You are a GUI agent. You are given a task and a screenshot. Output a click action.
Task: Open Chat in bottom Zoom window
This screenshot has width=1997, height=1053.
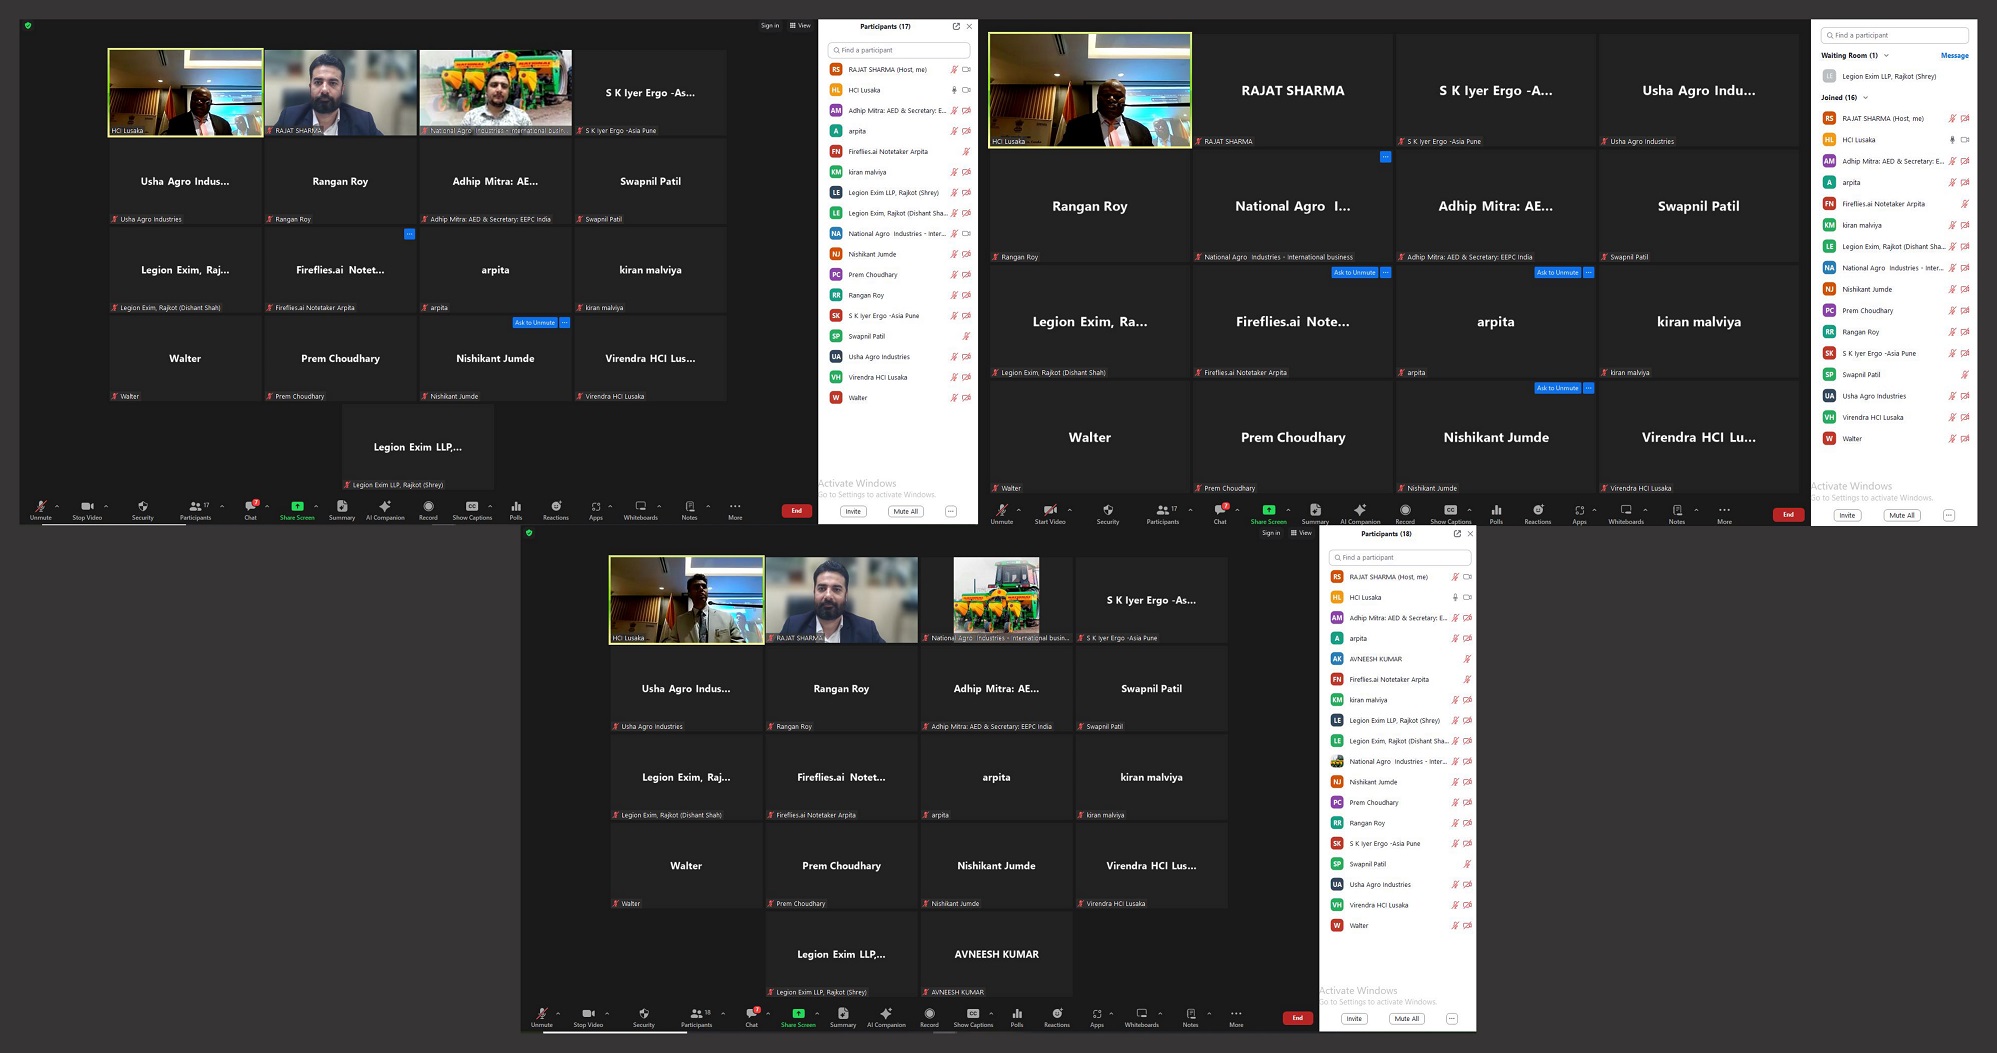tap(752, 1017)
